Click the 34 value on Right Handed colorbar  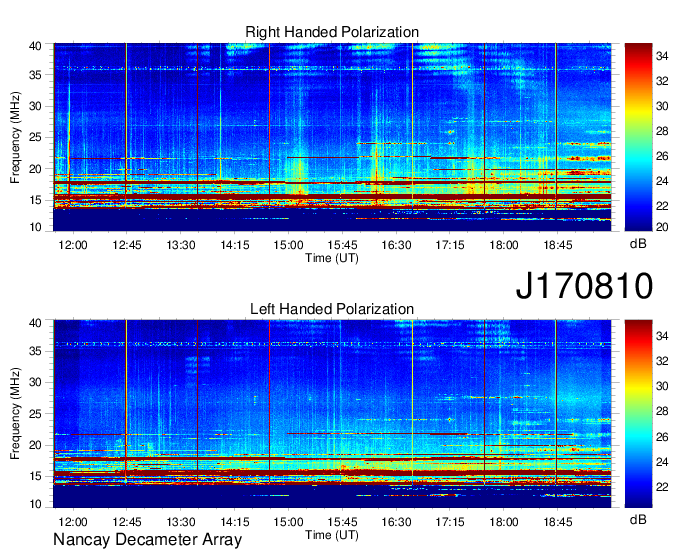(x=662, y=56)
